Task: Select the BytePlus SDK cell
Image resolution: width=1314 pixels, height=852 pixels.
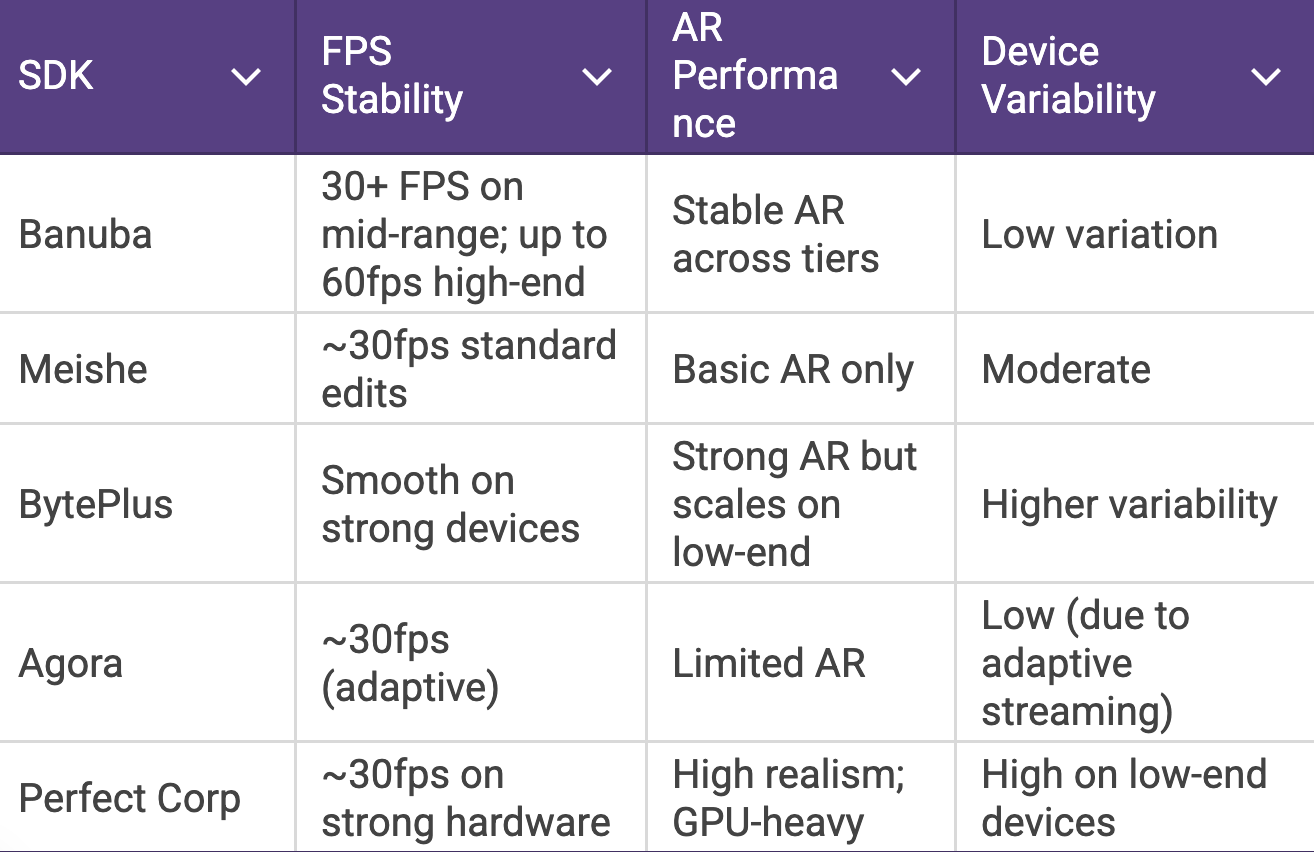Action: point(96,504)
